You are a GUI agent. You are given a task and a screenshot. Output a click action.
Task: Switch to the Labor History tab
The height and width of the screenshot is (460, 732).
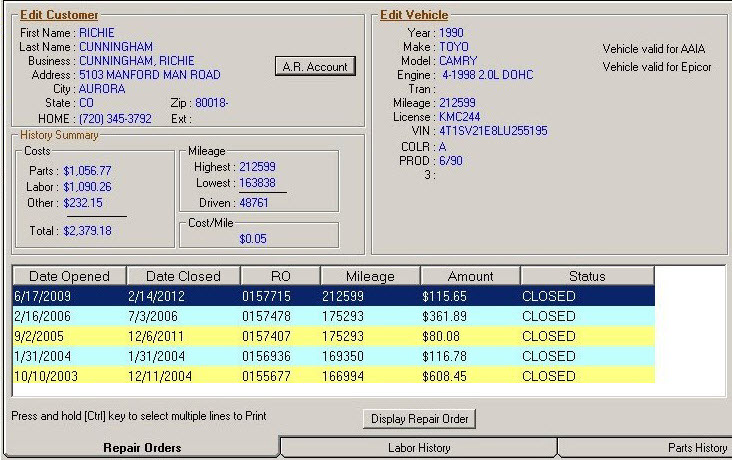click(x=418, y=448)
